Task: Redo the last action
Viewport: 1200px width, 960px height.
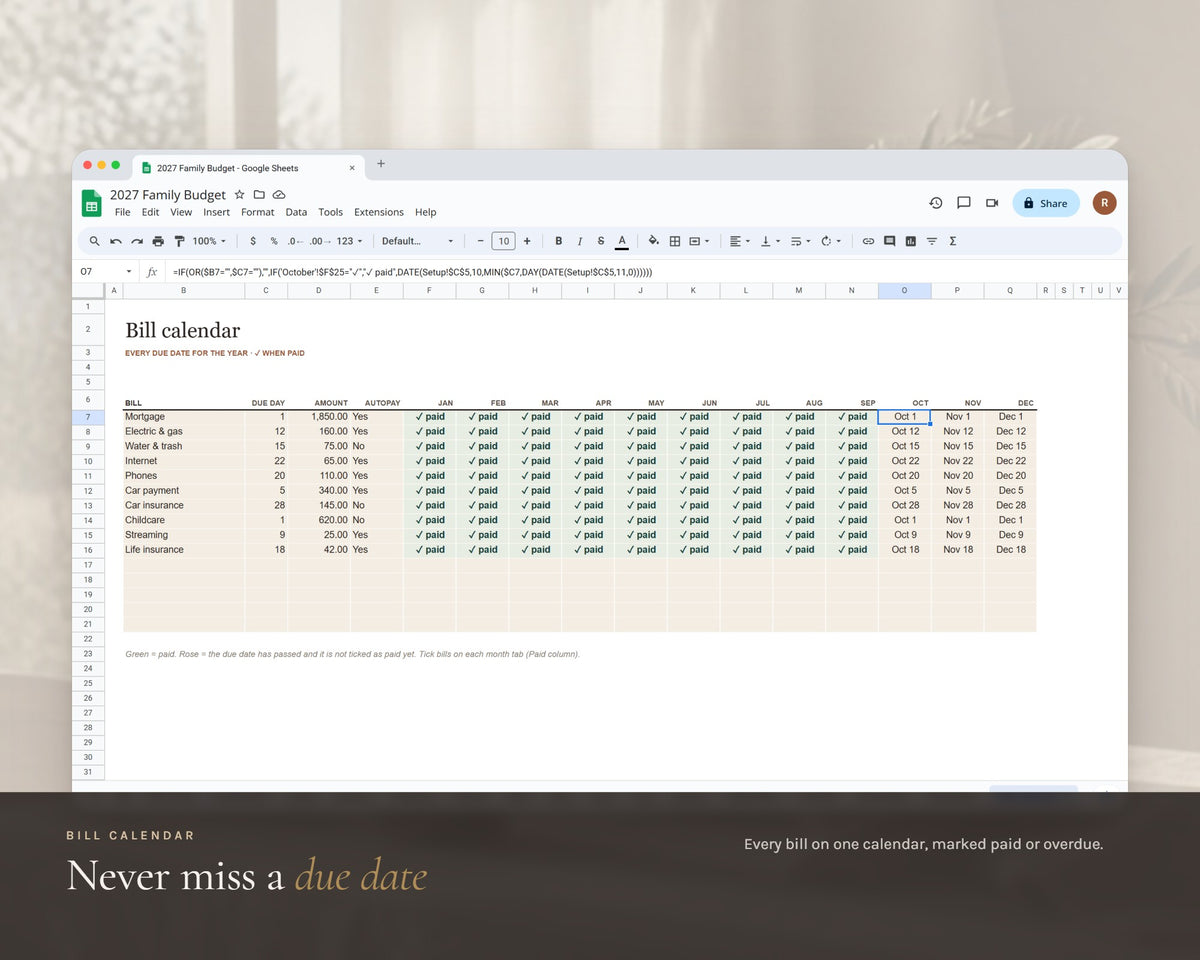Action: coord(137,241)
